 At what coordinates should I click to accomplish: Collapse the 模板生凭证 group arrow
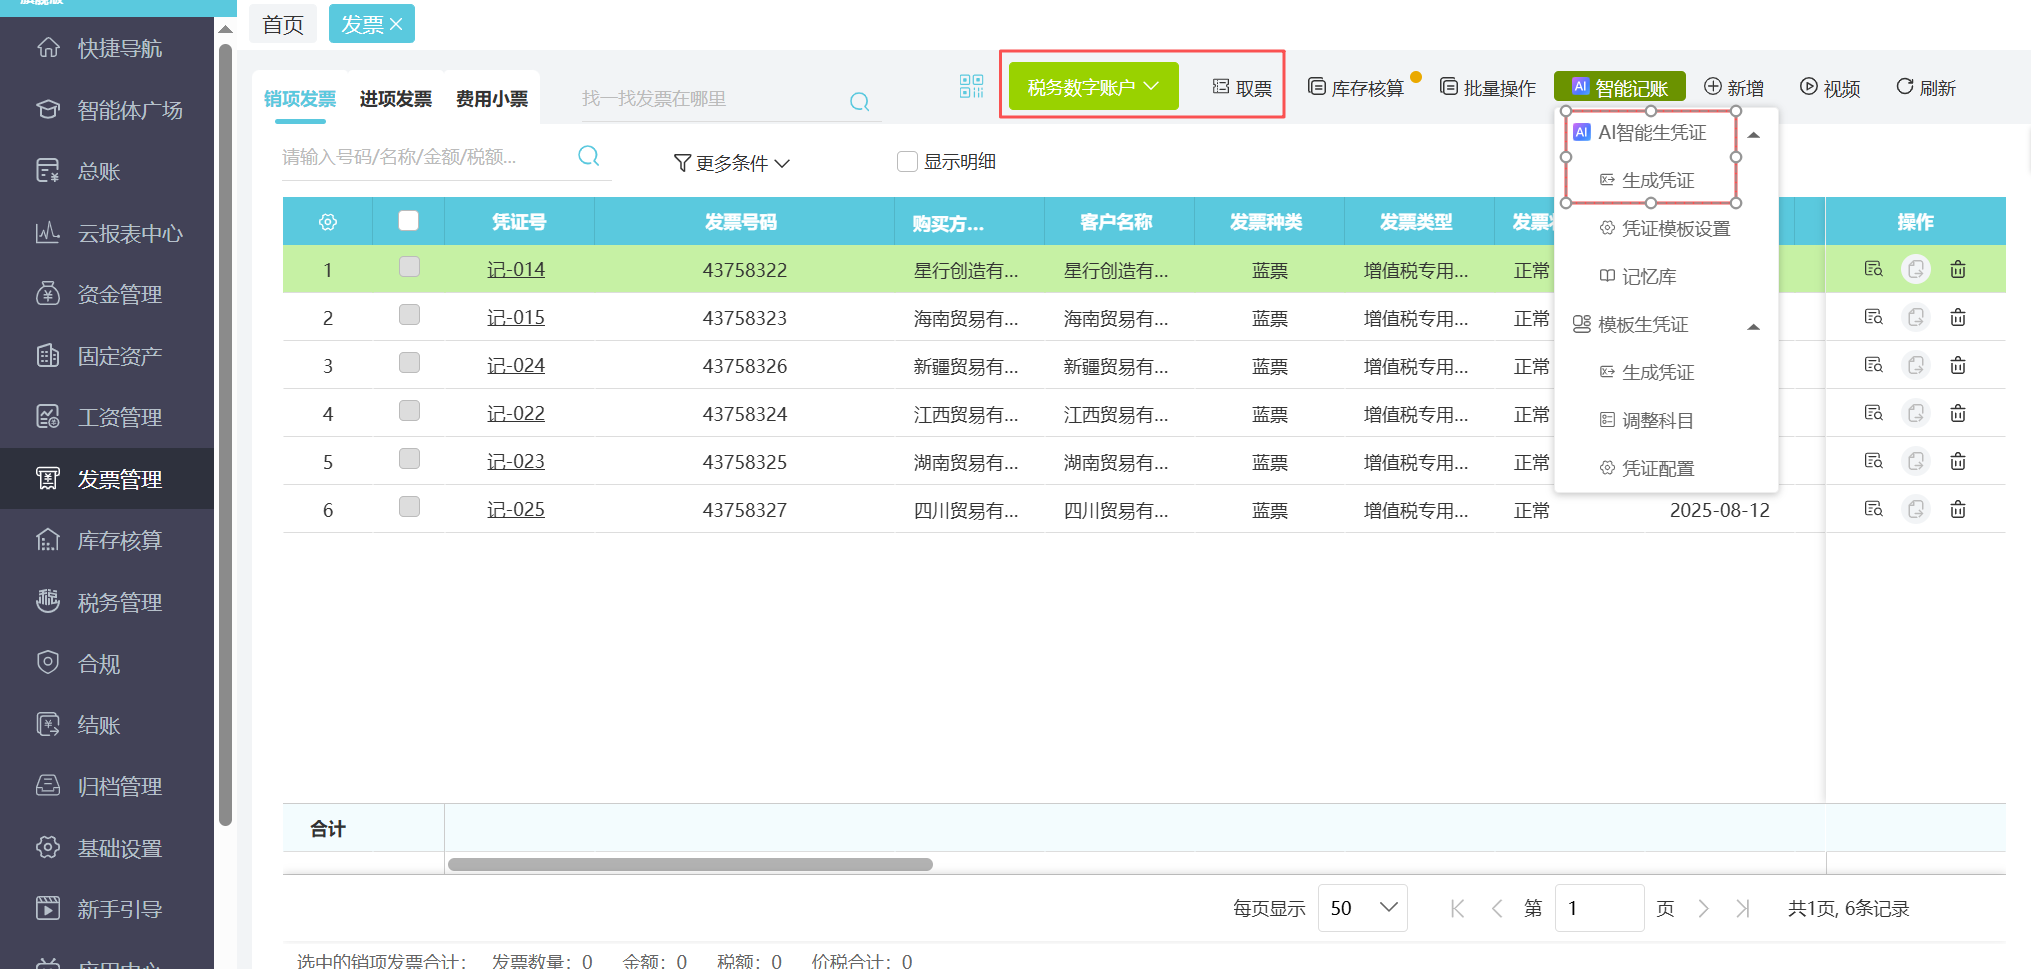tap(1753, 326)
